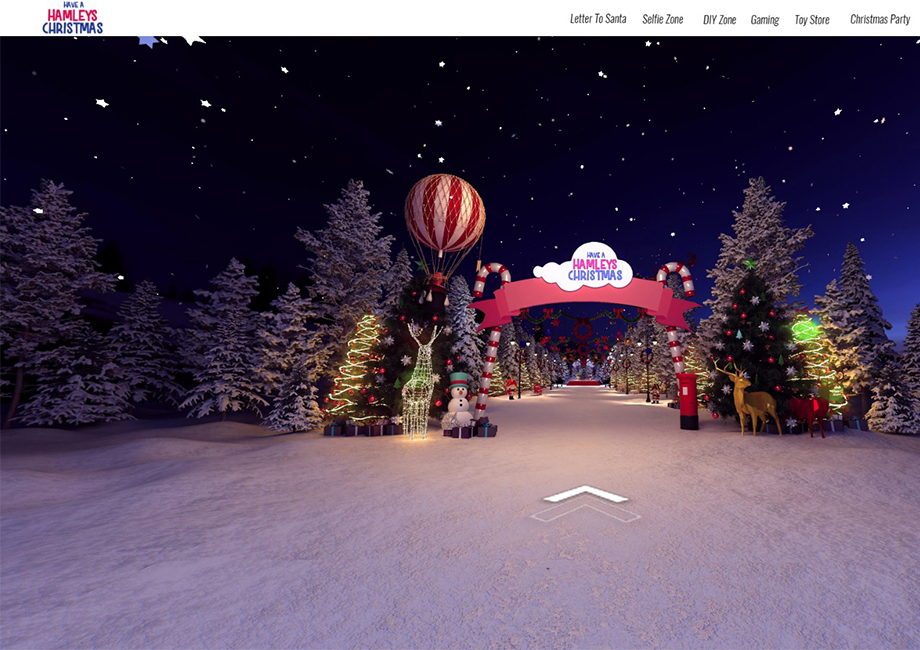The height and width of the screenshot is (650, 920).
Task: Open Letter To Santa page
Action: pyautogui.click(x=598, y=19)
